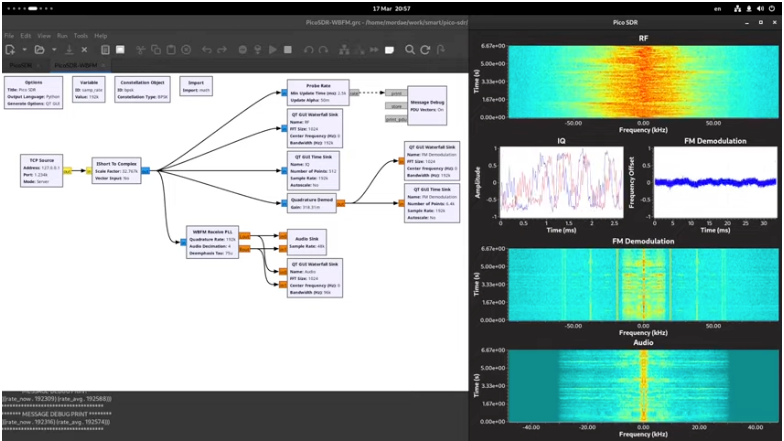This screenshot has width=784, height=441.
Task: Open hier block toolbar icon
Action: [x=440, y=50]
